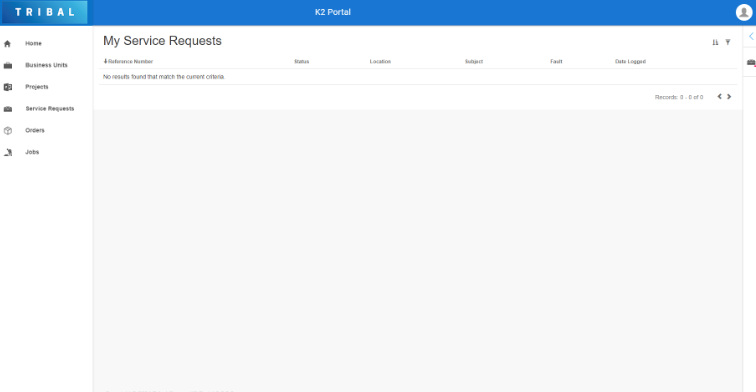Image resolution: width=756 pixels, height=392 pixels.
Task: Click the TRIBAL logo
Action: pos(45,13)
